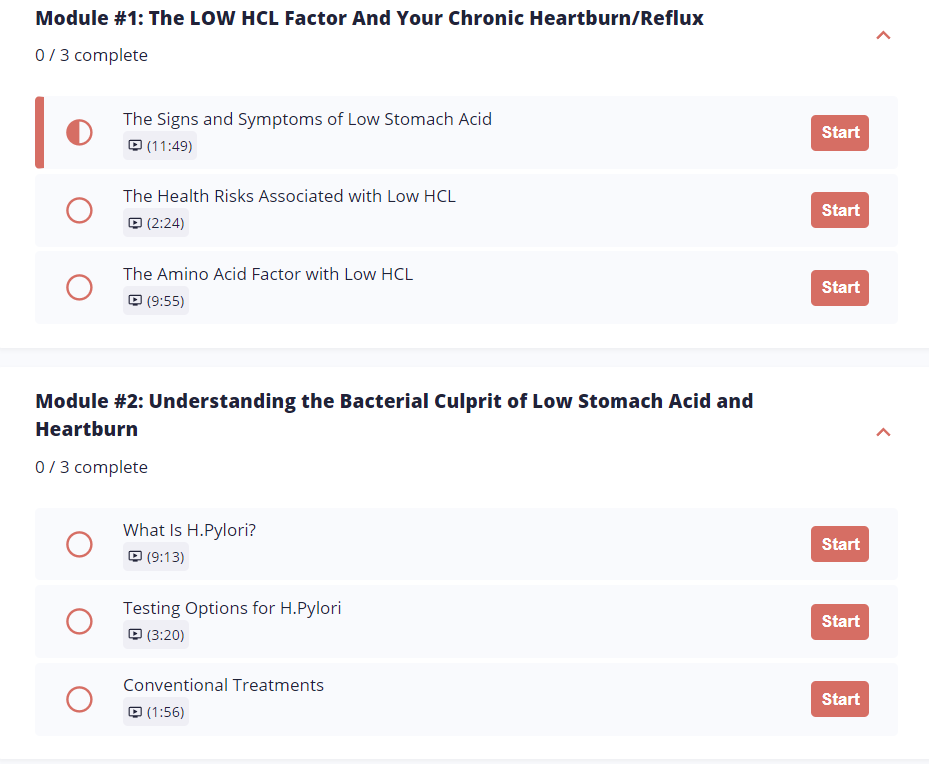Screen dimensions: 929x764
Task: Click the video icon beside 1:56 duration
Action: pyautogui.click(x=135, y=712)
